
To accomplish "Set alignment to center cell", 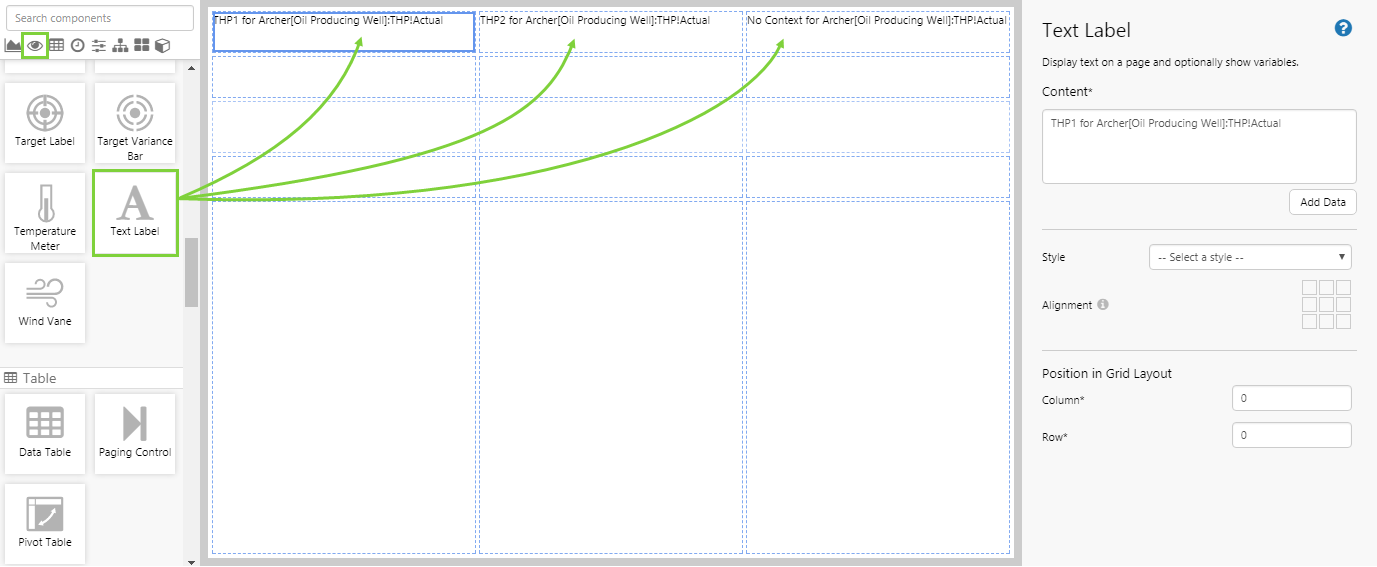I will [x=1326, y=305].
